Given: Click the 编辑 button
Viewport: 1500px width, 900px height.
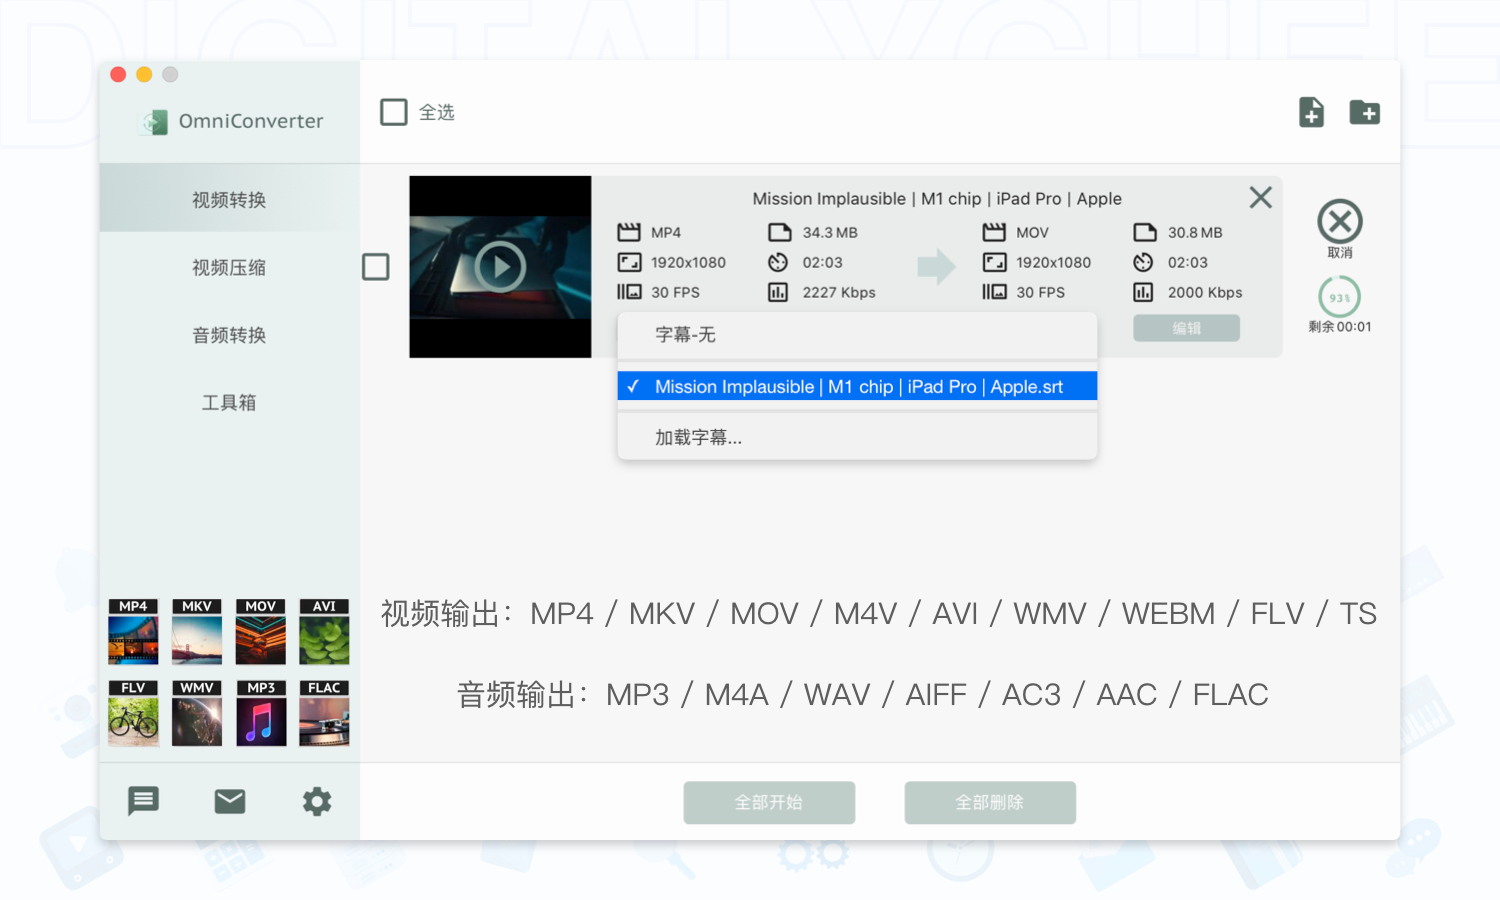Looking at the screenshot, I should click(1186, 328).
